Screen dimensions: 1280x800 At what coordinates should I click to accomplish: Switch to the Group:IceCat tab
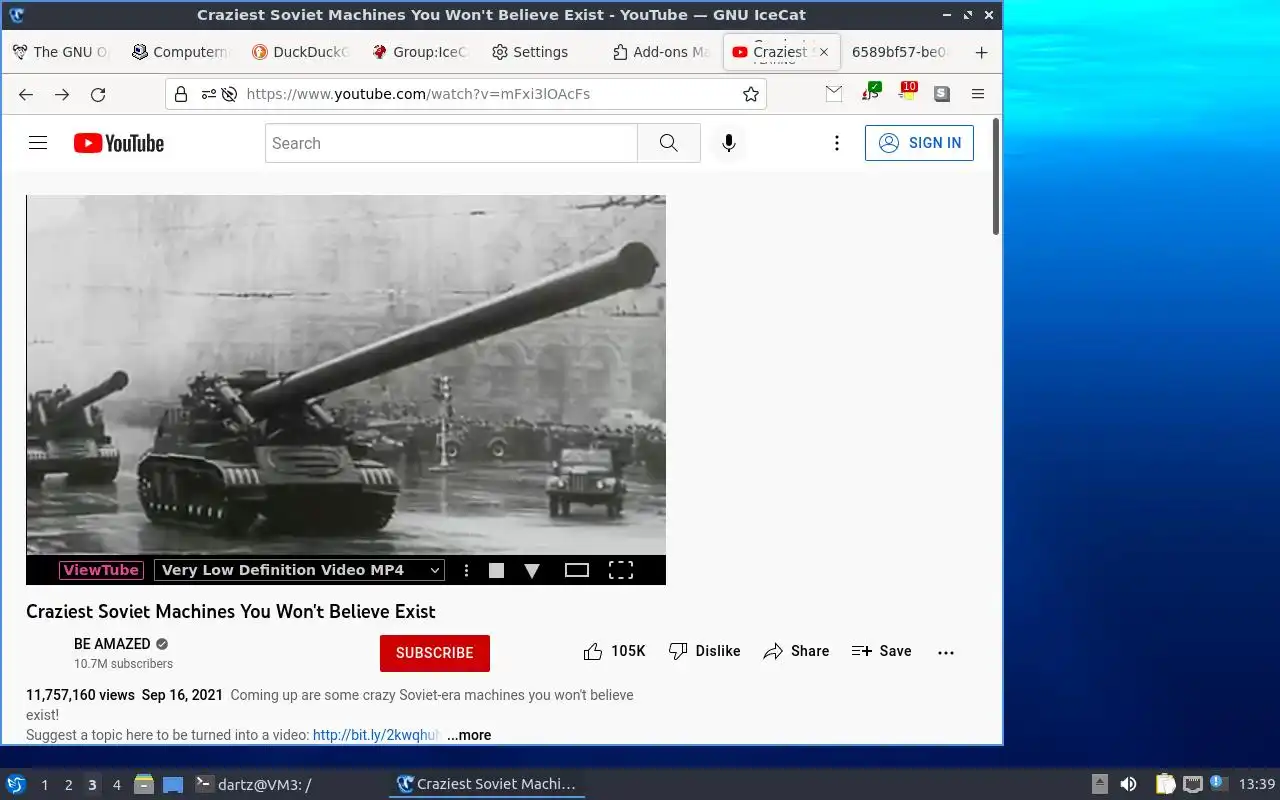tap(420, 52)
